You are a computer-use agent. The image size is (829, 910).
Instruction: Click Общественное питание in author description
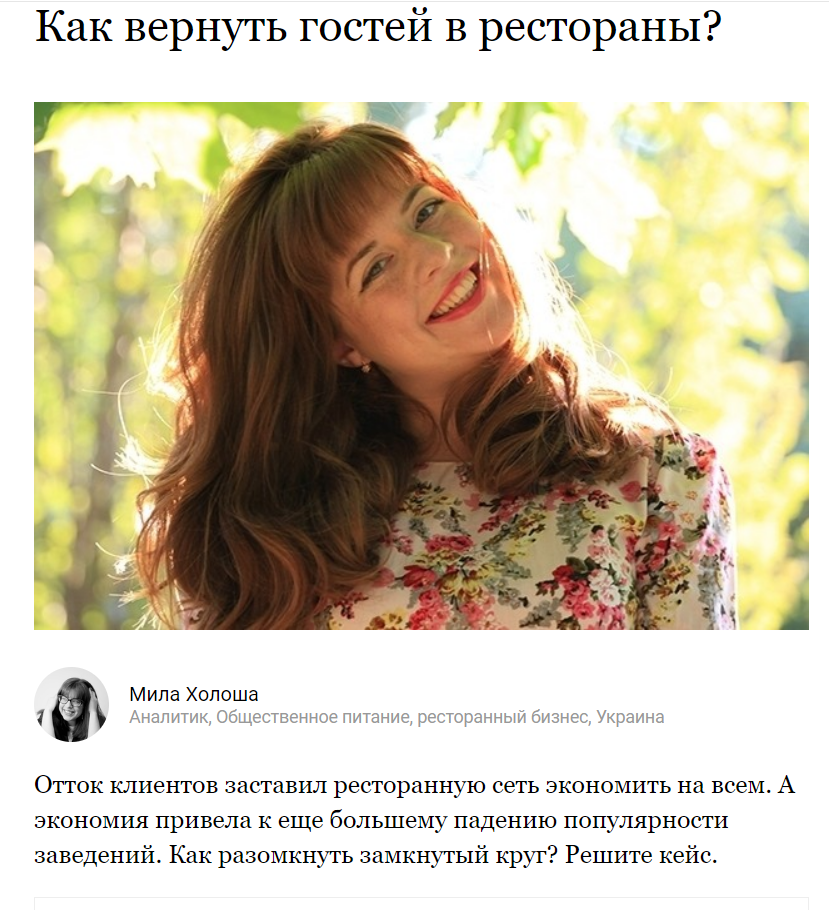[x=314, y=717]
